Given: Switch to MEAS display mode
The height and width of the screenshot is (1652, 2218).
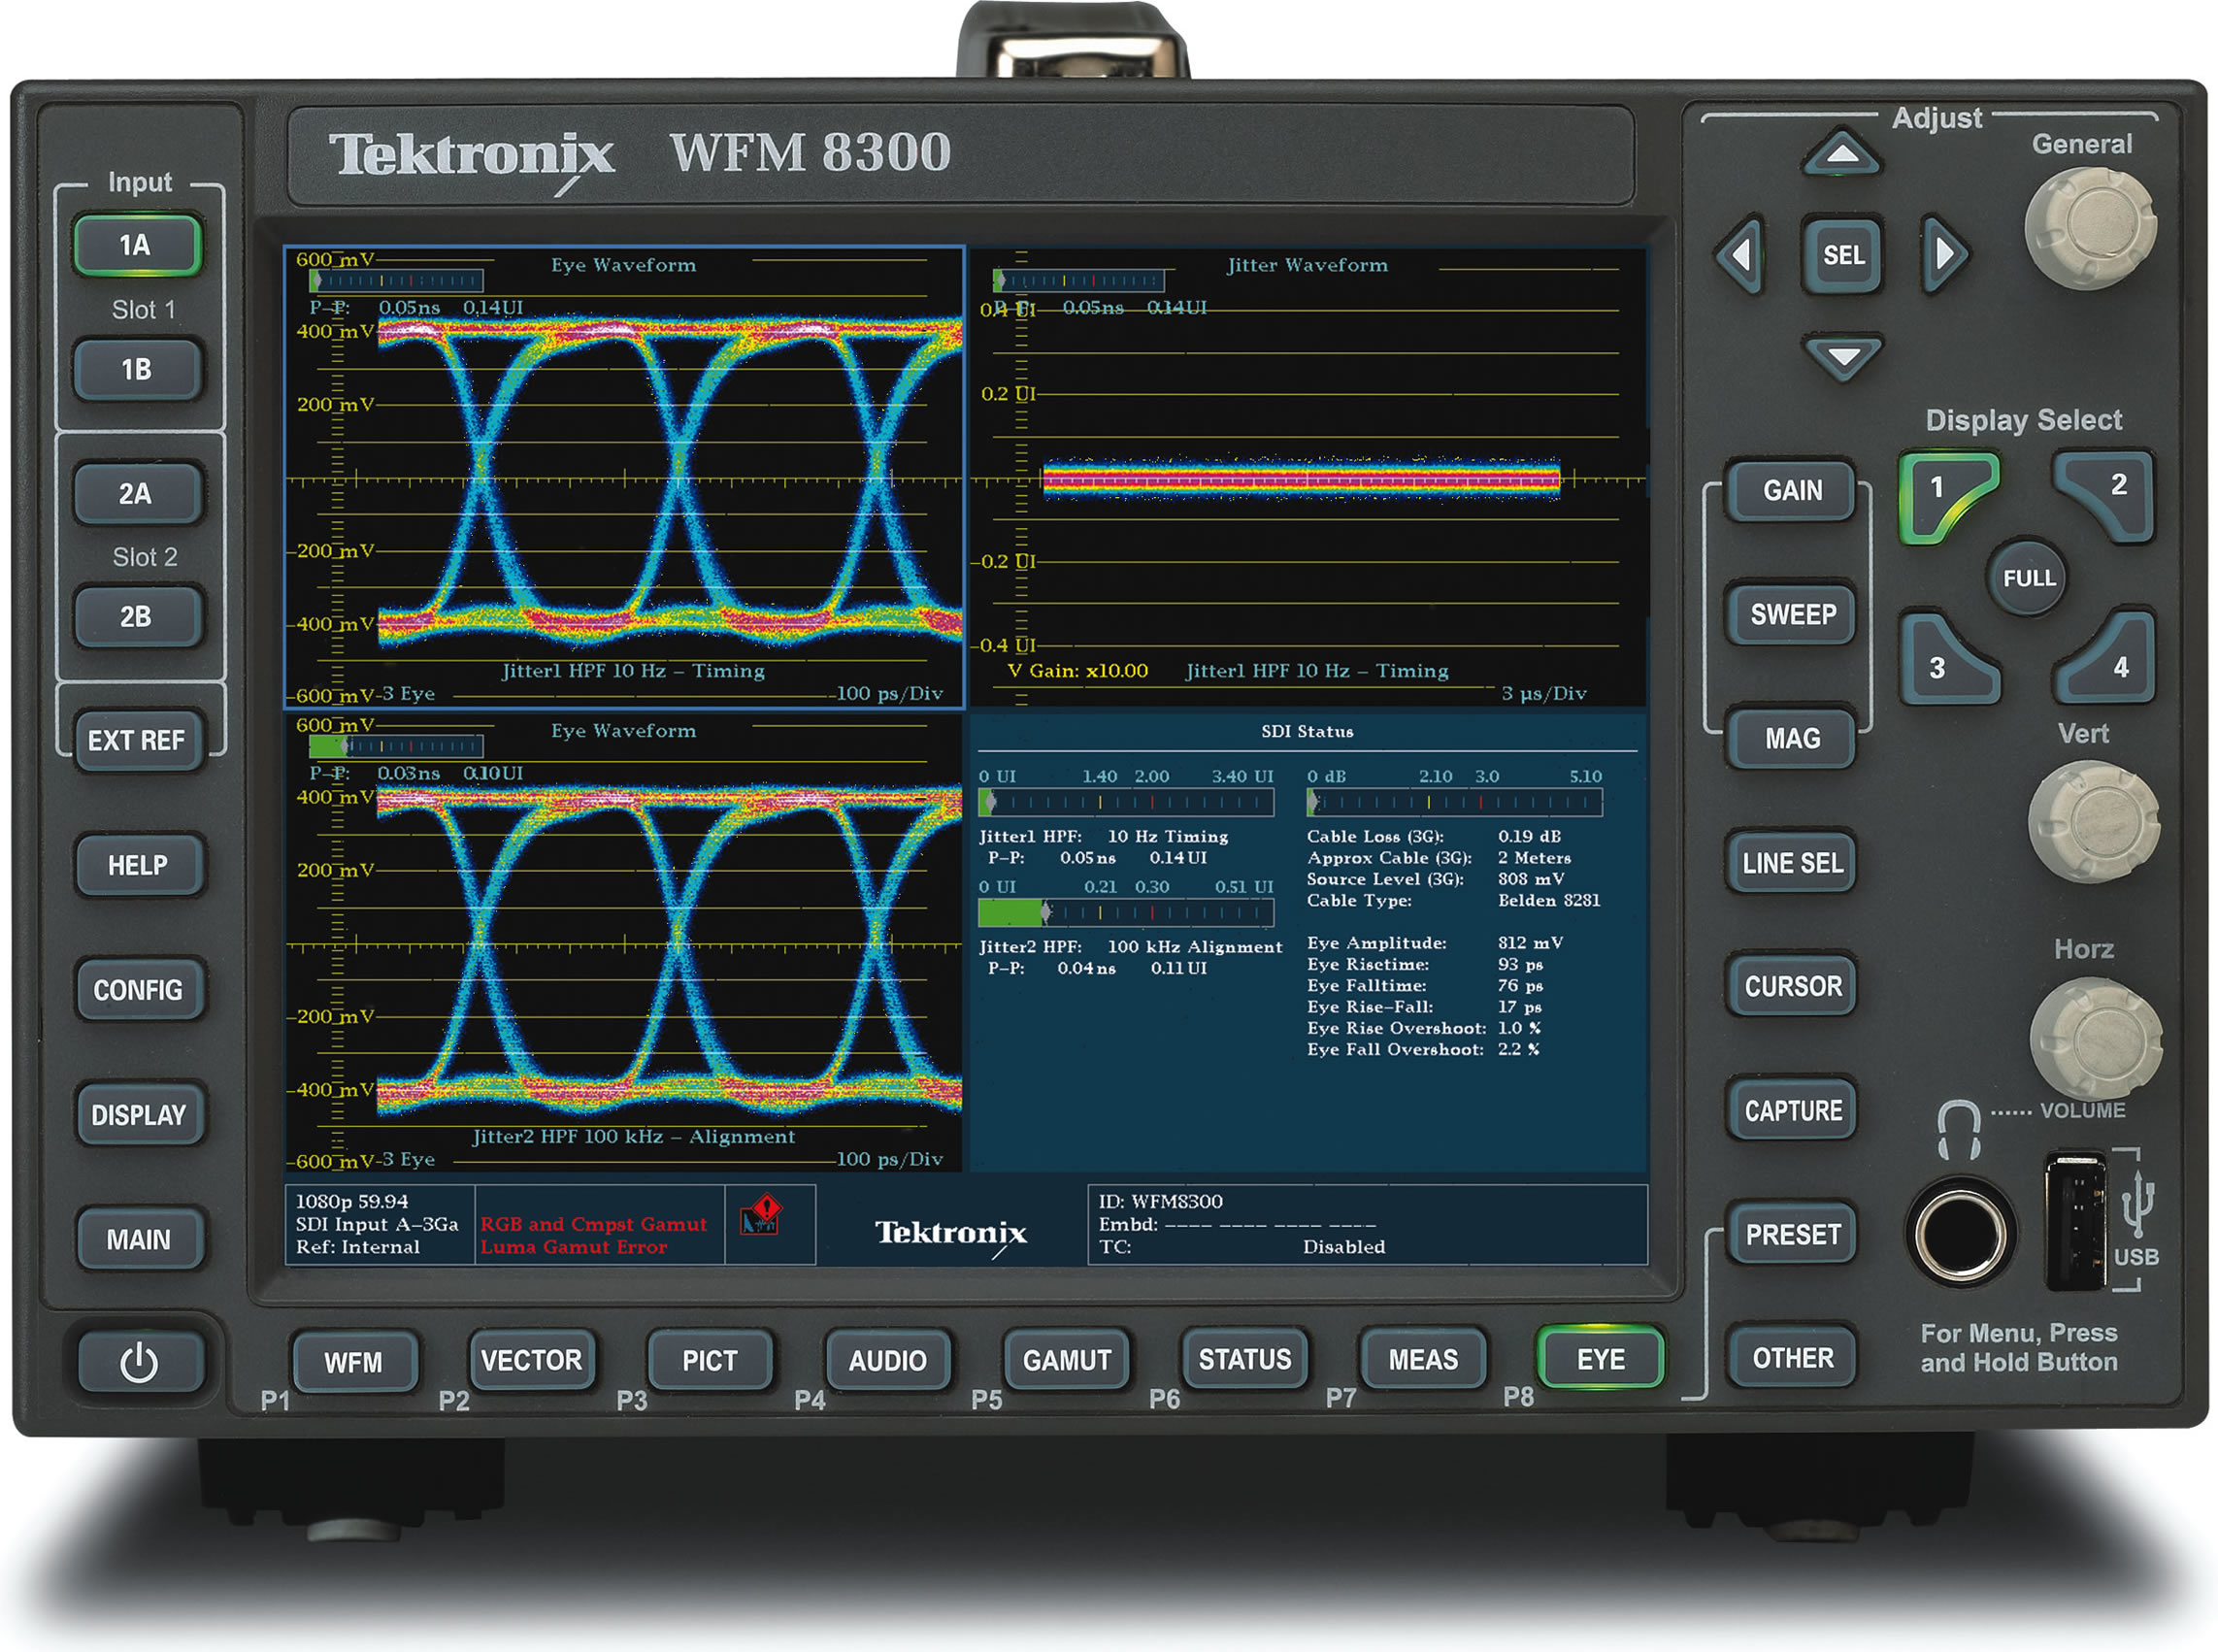Looking at the screenshot, I should [x=1423, y=1359].
